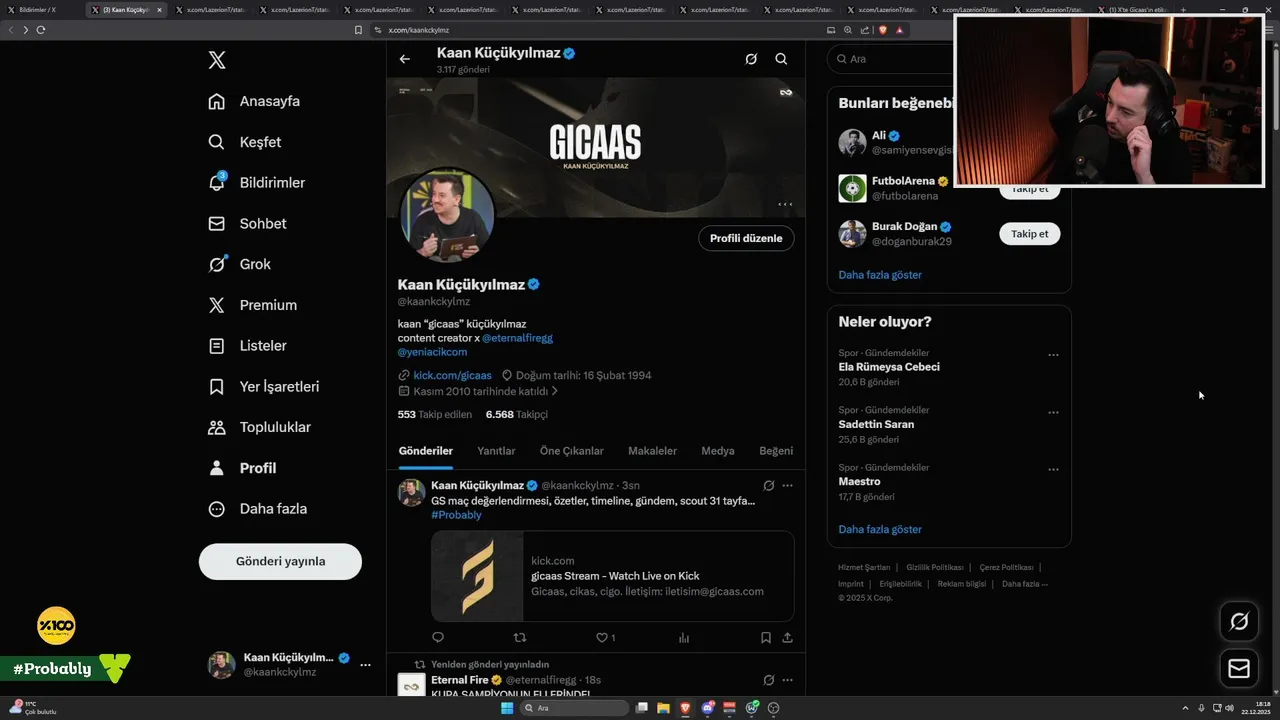
Task: Click Grok icon on GS maç post
Action: (x=768, y=486)
